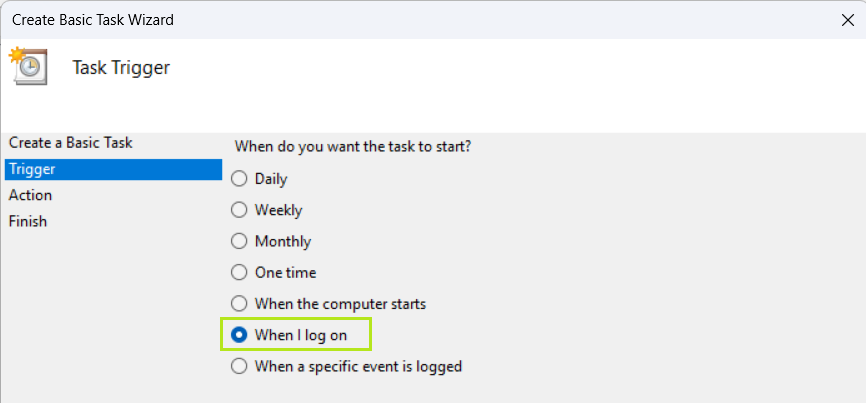The width and height of the screenshot is (866, 403).
Task: Click the 'One time' label text
Action: click(286, 272)
